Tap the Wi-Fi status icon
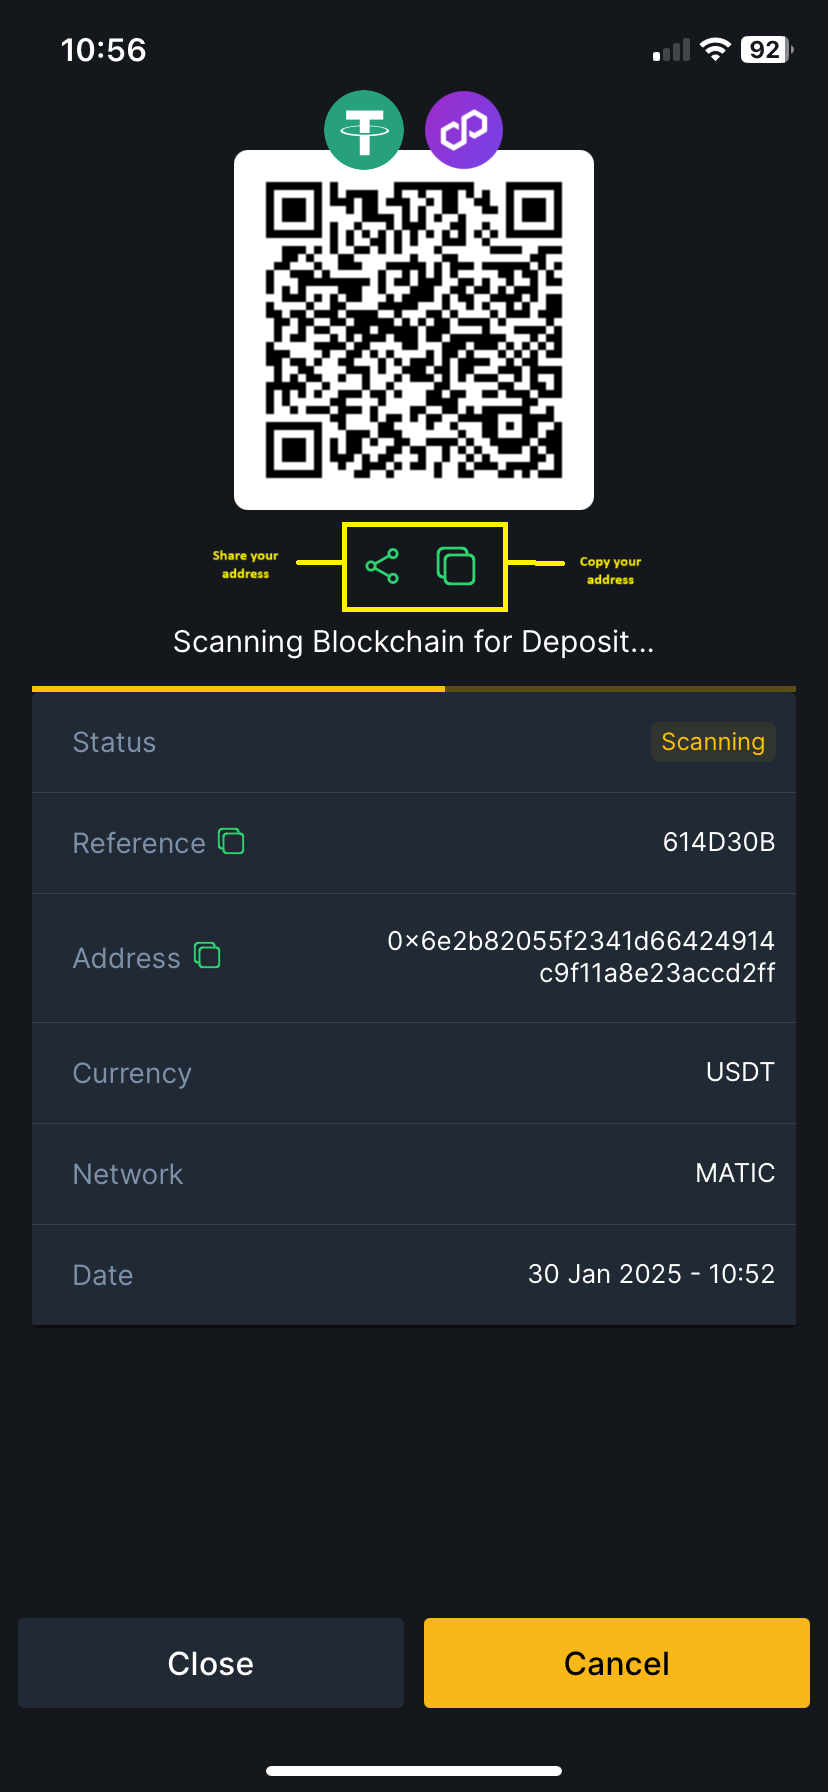Screen dimensions: 828x1792 (x=715, y=50)
